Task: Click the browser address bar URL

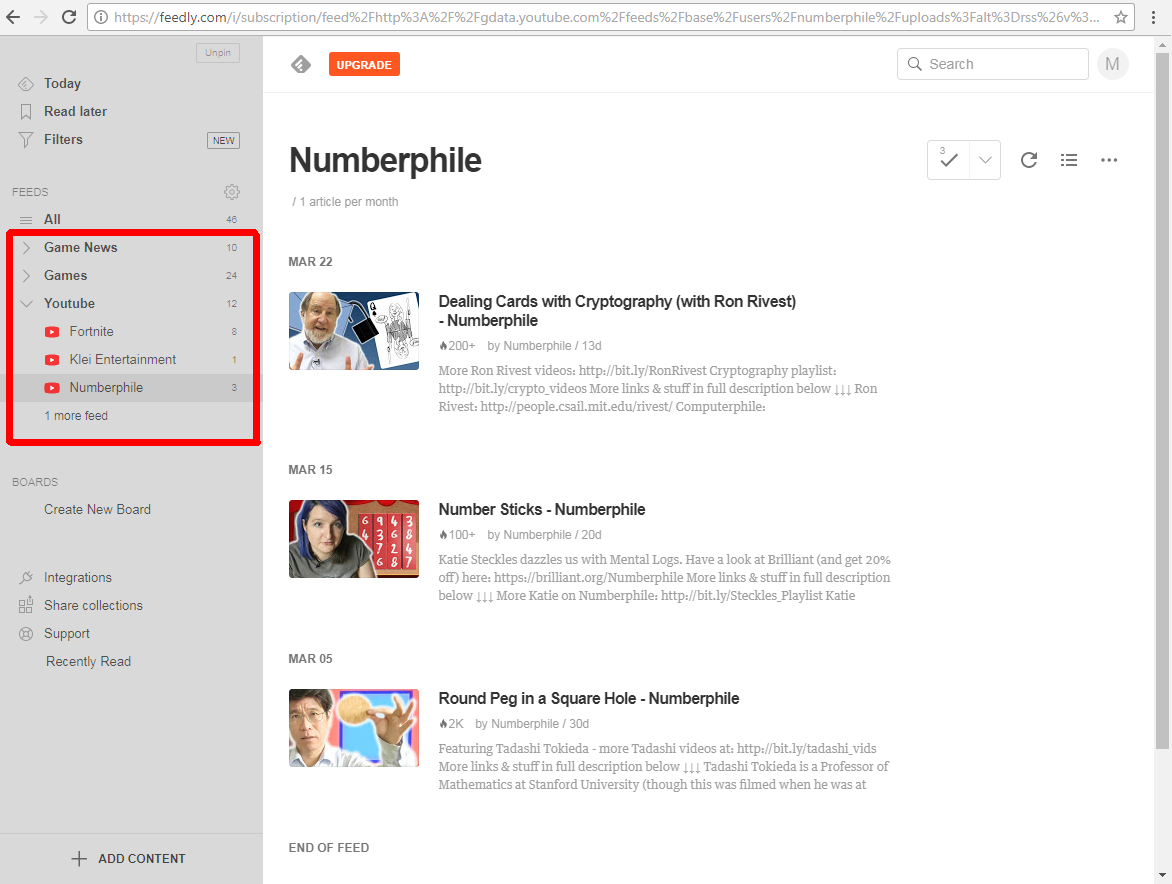Action: tap(606, 16)
